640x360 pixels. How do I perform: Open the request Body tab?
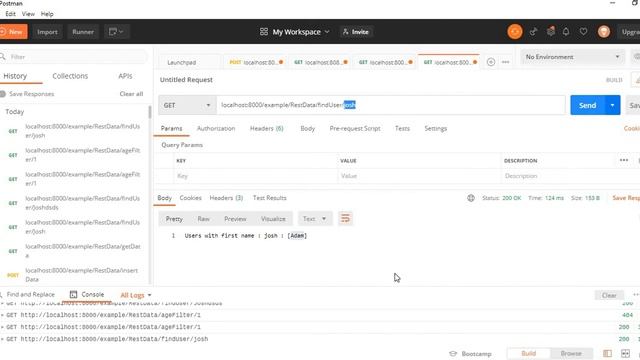(x=307, y=129)
